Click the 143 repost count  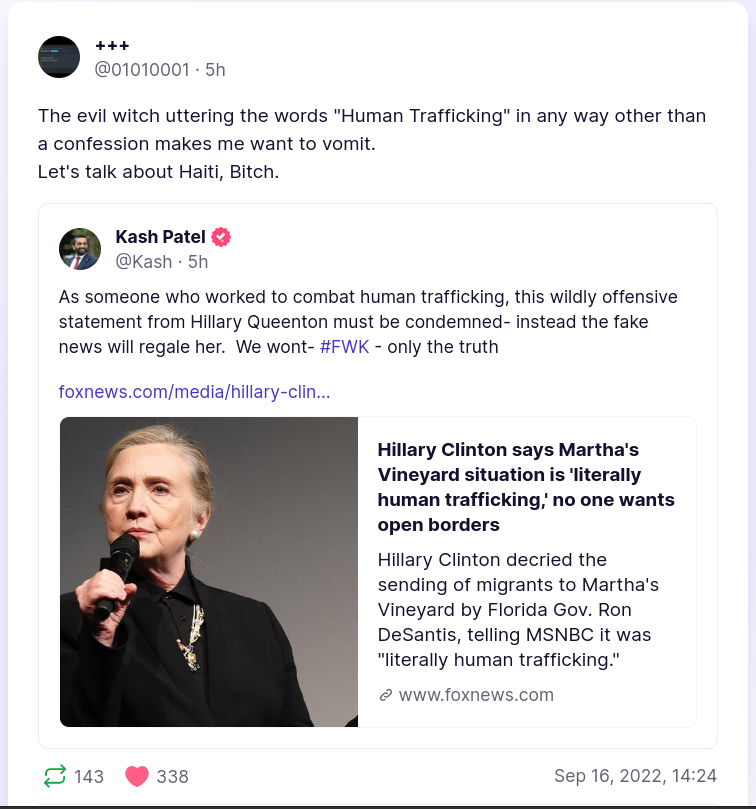tap(89, 777)
